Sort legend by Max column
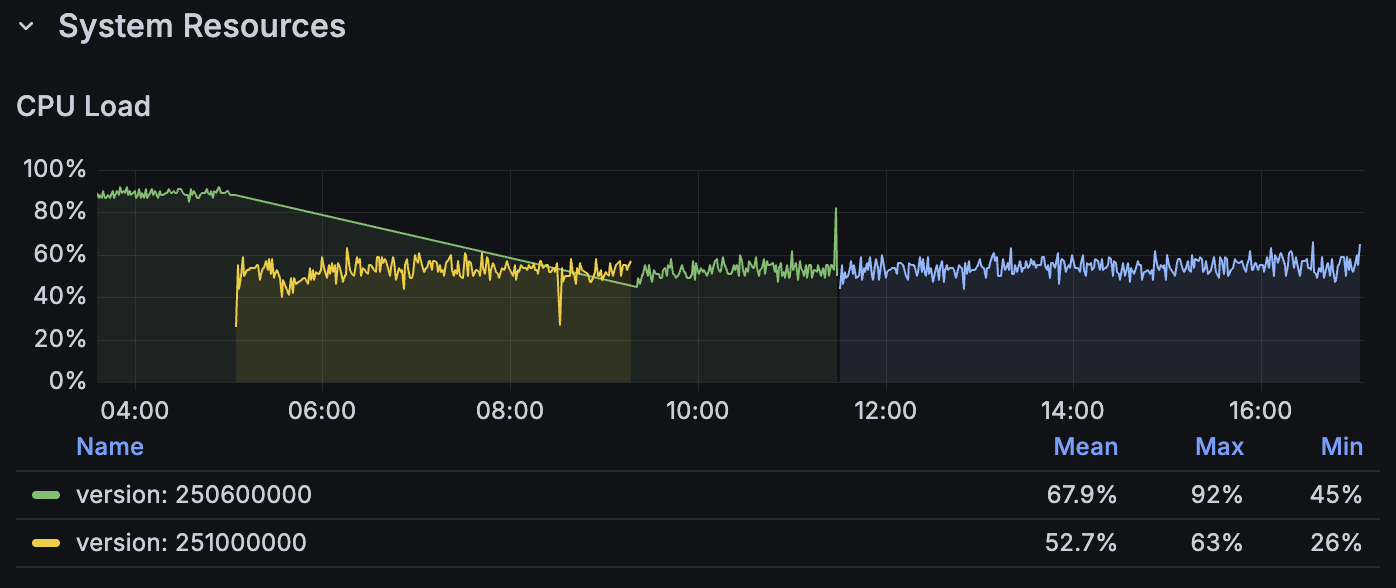 pyautogui.click(x=1219, y=446)
